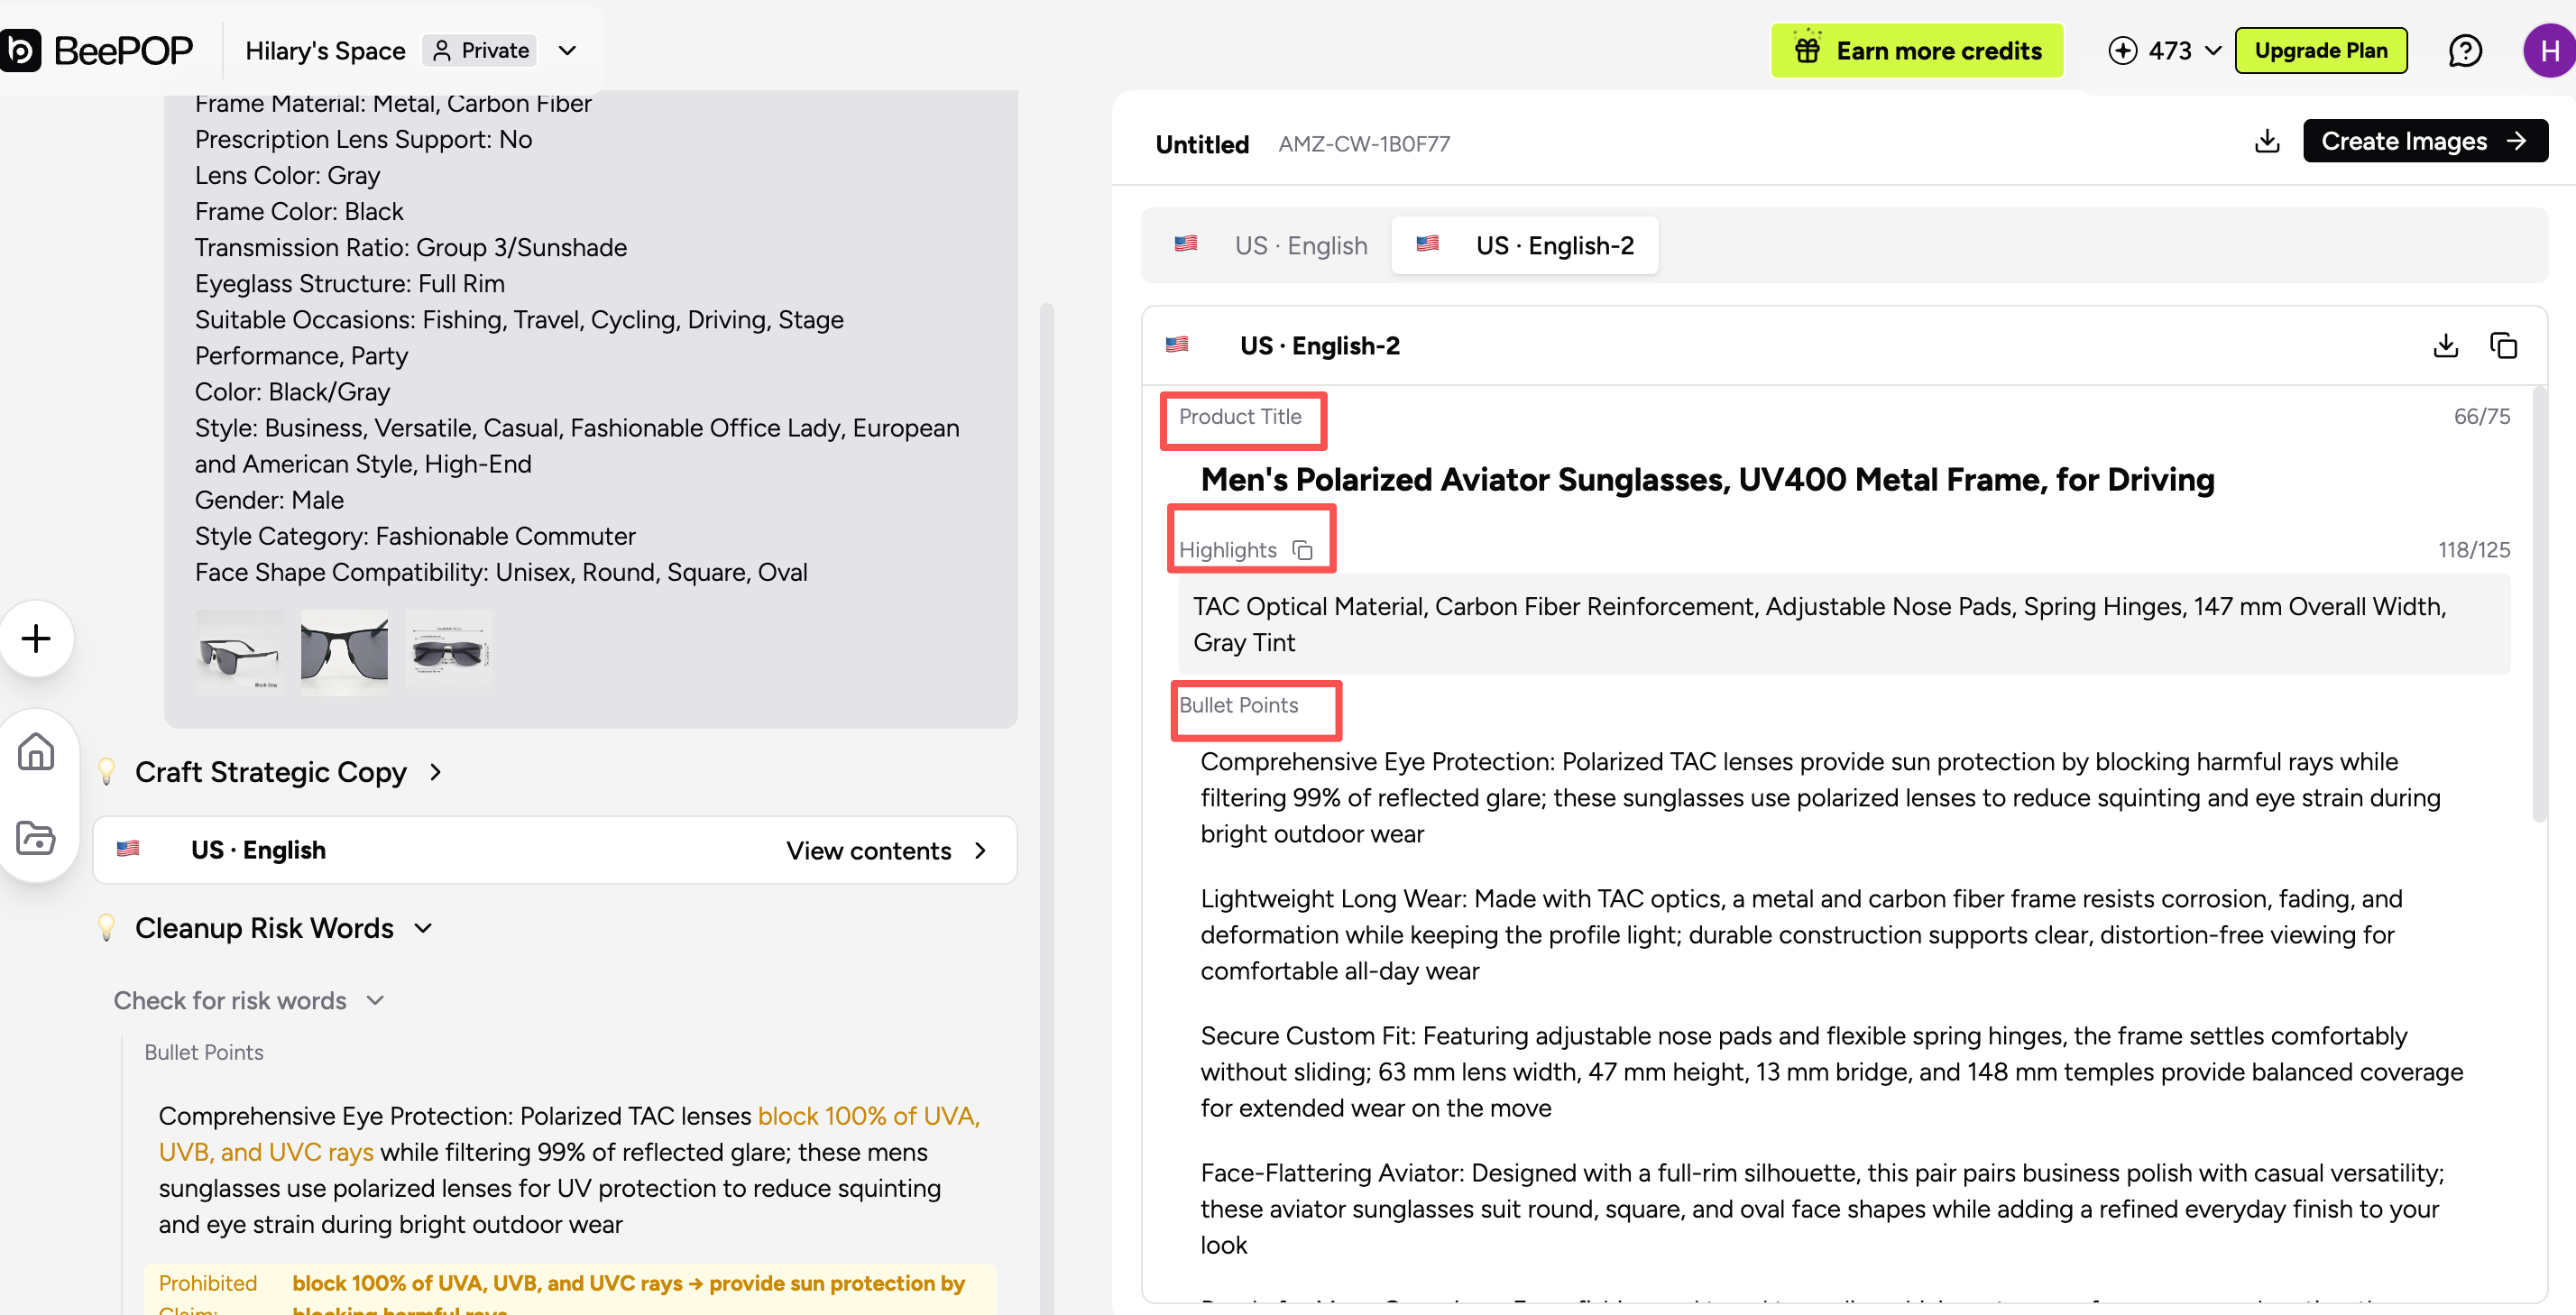Viewport: 2576px width, 1315px height.
Task: Click Upgrade Plan button
Action: tap(2320, 50)
